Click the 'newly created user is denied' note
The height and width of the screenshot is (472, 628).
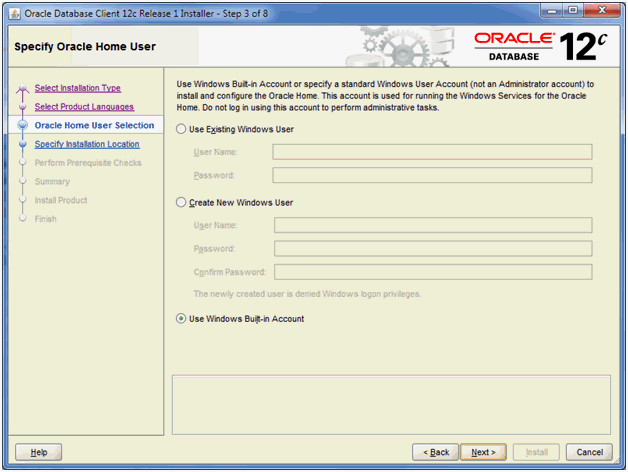tap(307, 294)
